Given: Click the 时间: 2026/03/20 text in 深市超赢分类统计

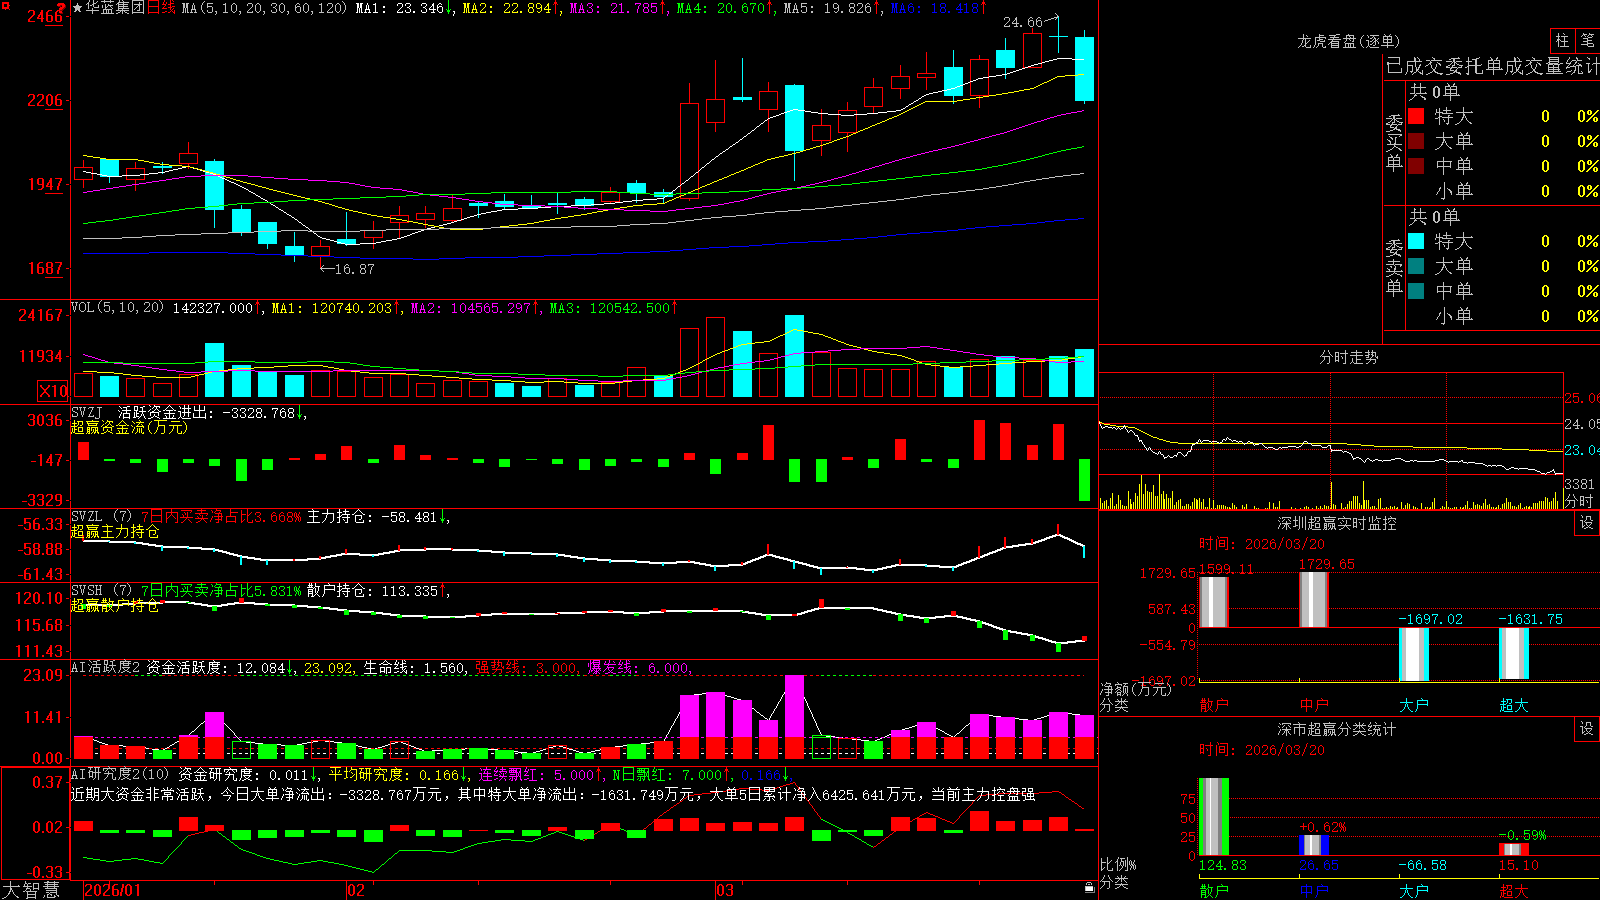Looking at the screenshot, I should tap(1262, 750).
